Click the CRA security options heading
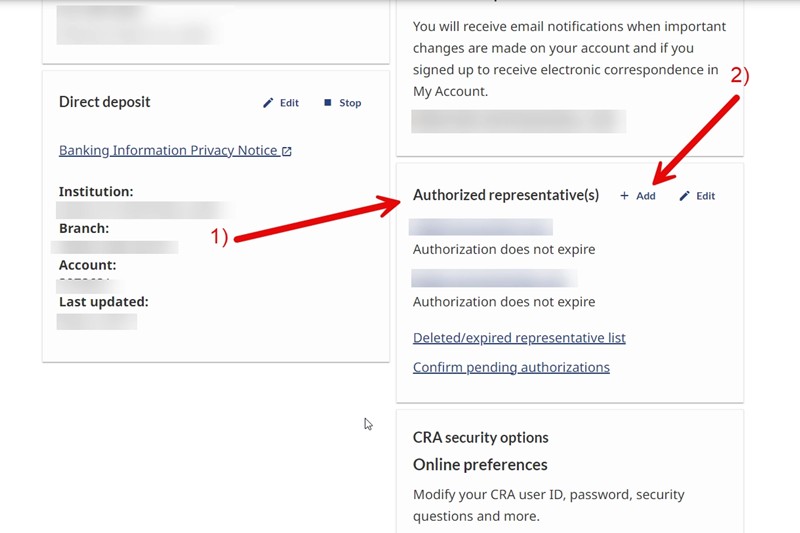The width and height of the screenshot is (800, 533). 481,438
